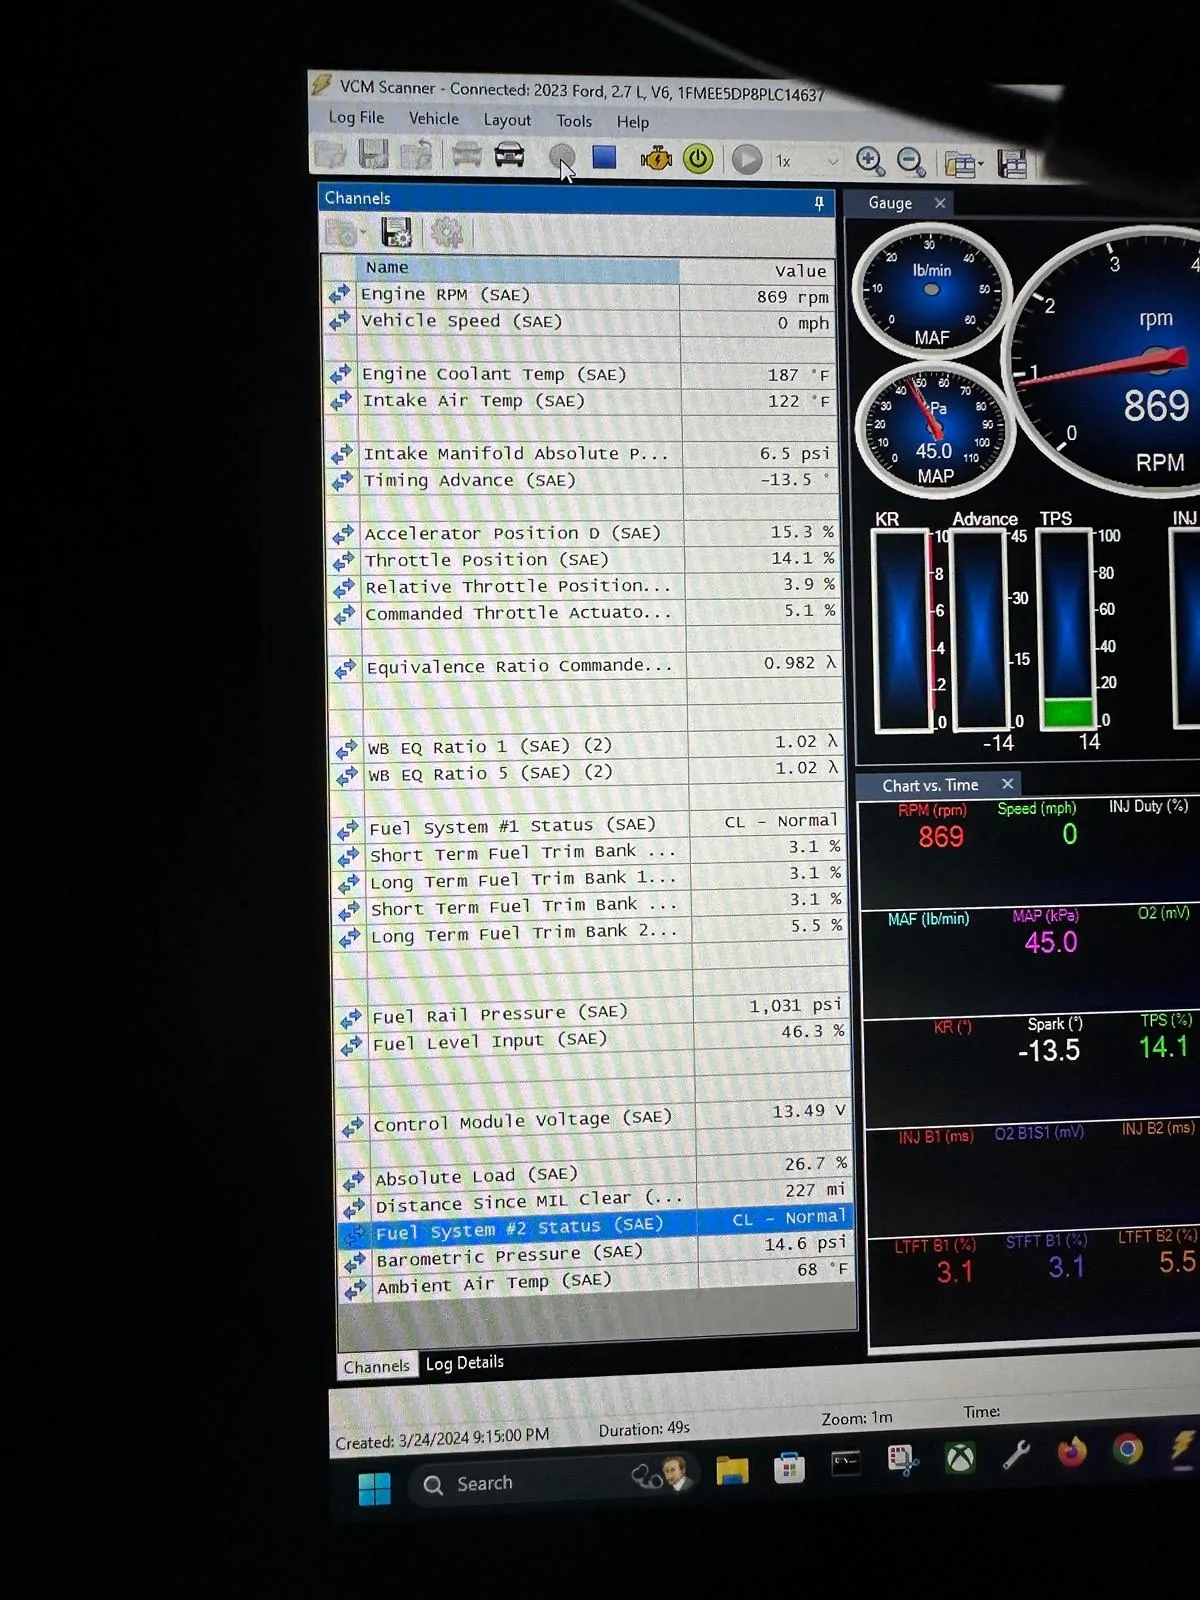This screenshot has height=1600, width=1200.
Task: Select Accelerator Position D (SAE) row
Action: click(x=582, y=533)
